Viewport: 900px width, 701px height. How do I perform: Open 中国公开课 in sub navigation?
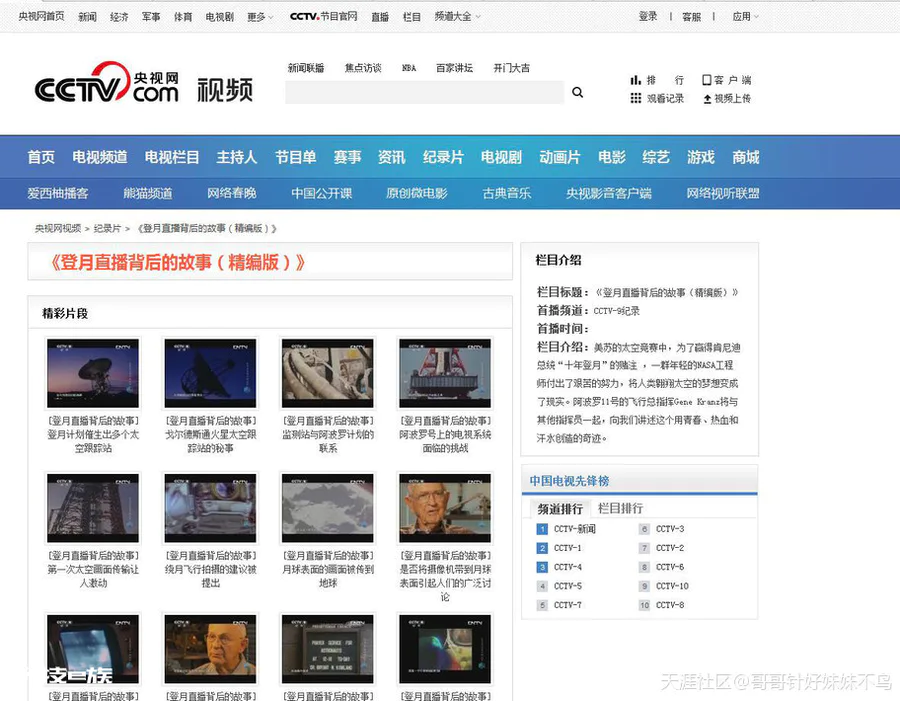321,193
